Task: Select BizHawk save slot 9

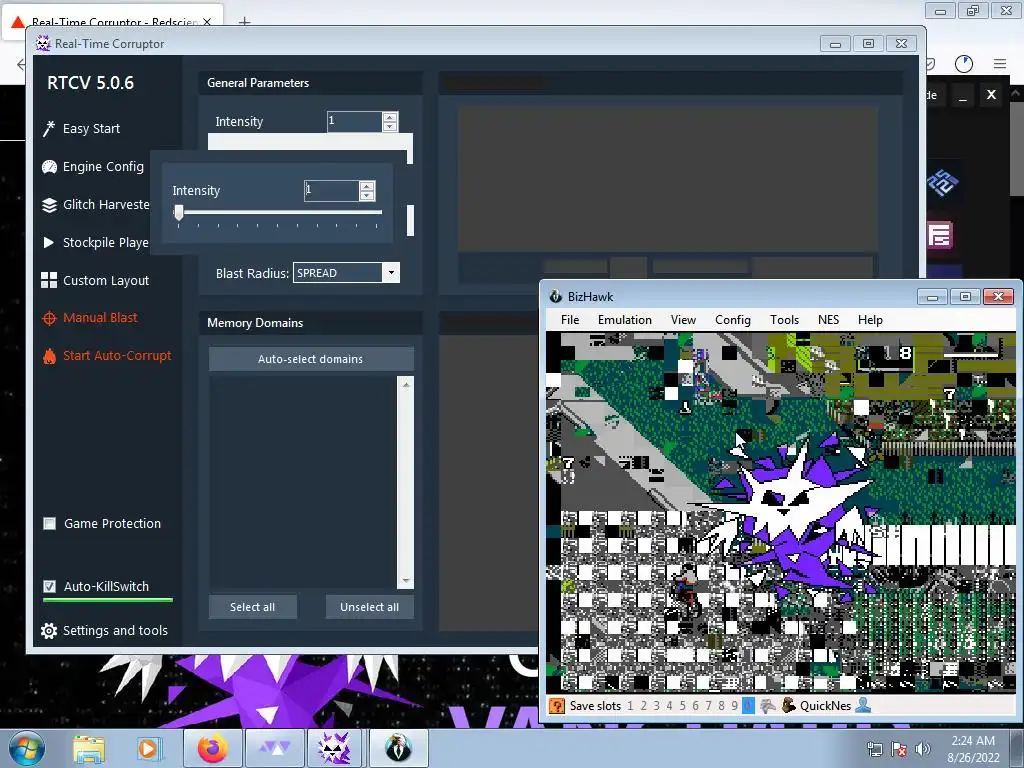Action: (735, 706)
